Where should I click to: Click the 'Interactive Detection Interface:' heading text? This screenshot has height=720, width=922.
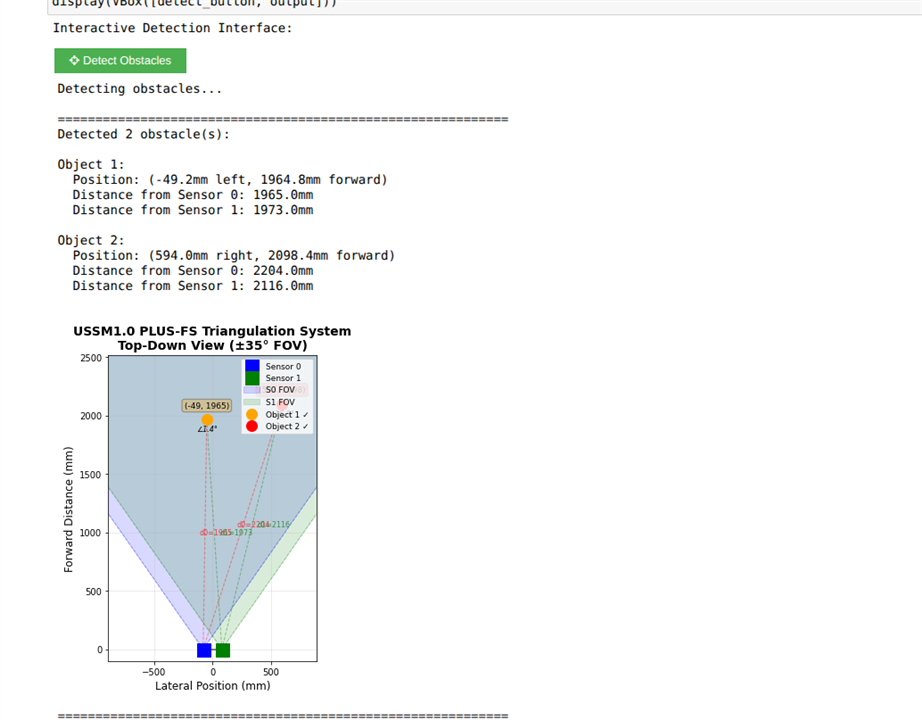(x=172, y=28)
